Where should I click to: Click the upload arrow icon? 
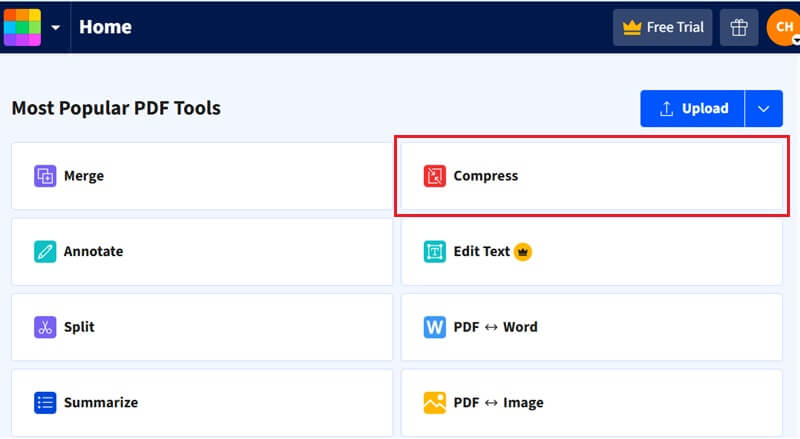(666, 108)
